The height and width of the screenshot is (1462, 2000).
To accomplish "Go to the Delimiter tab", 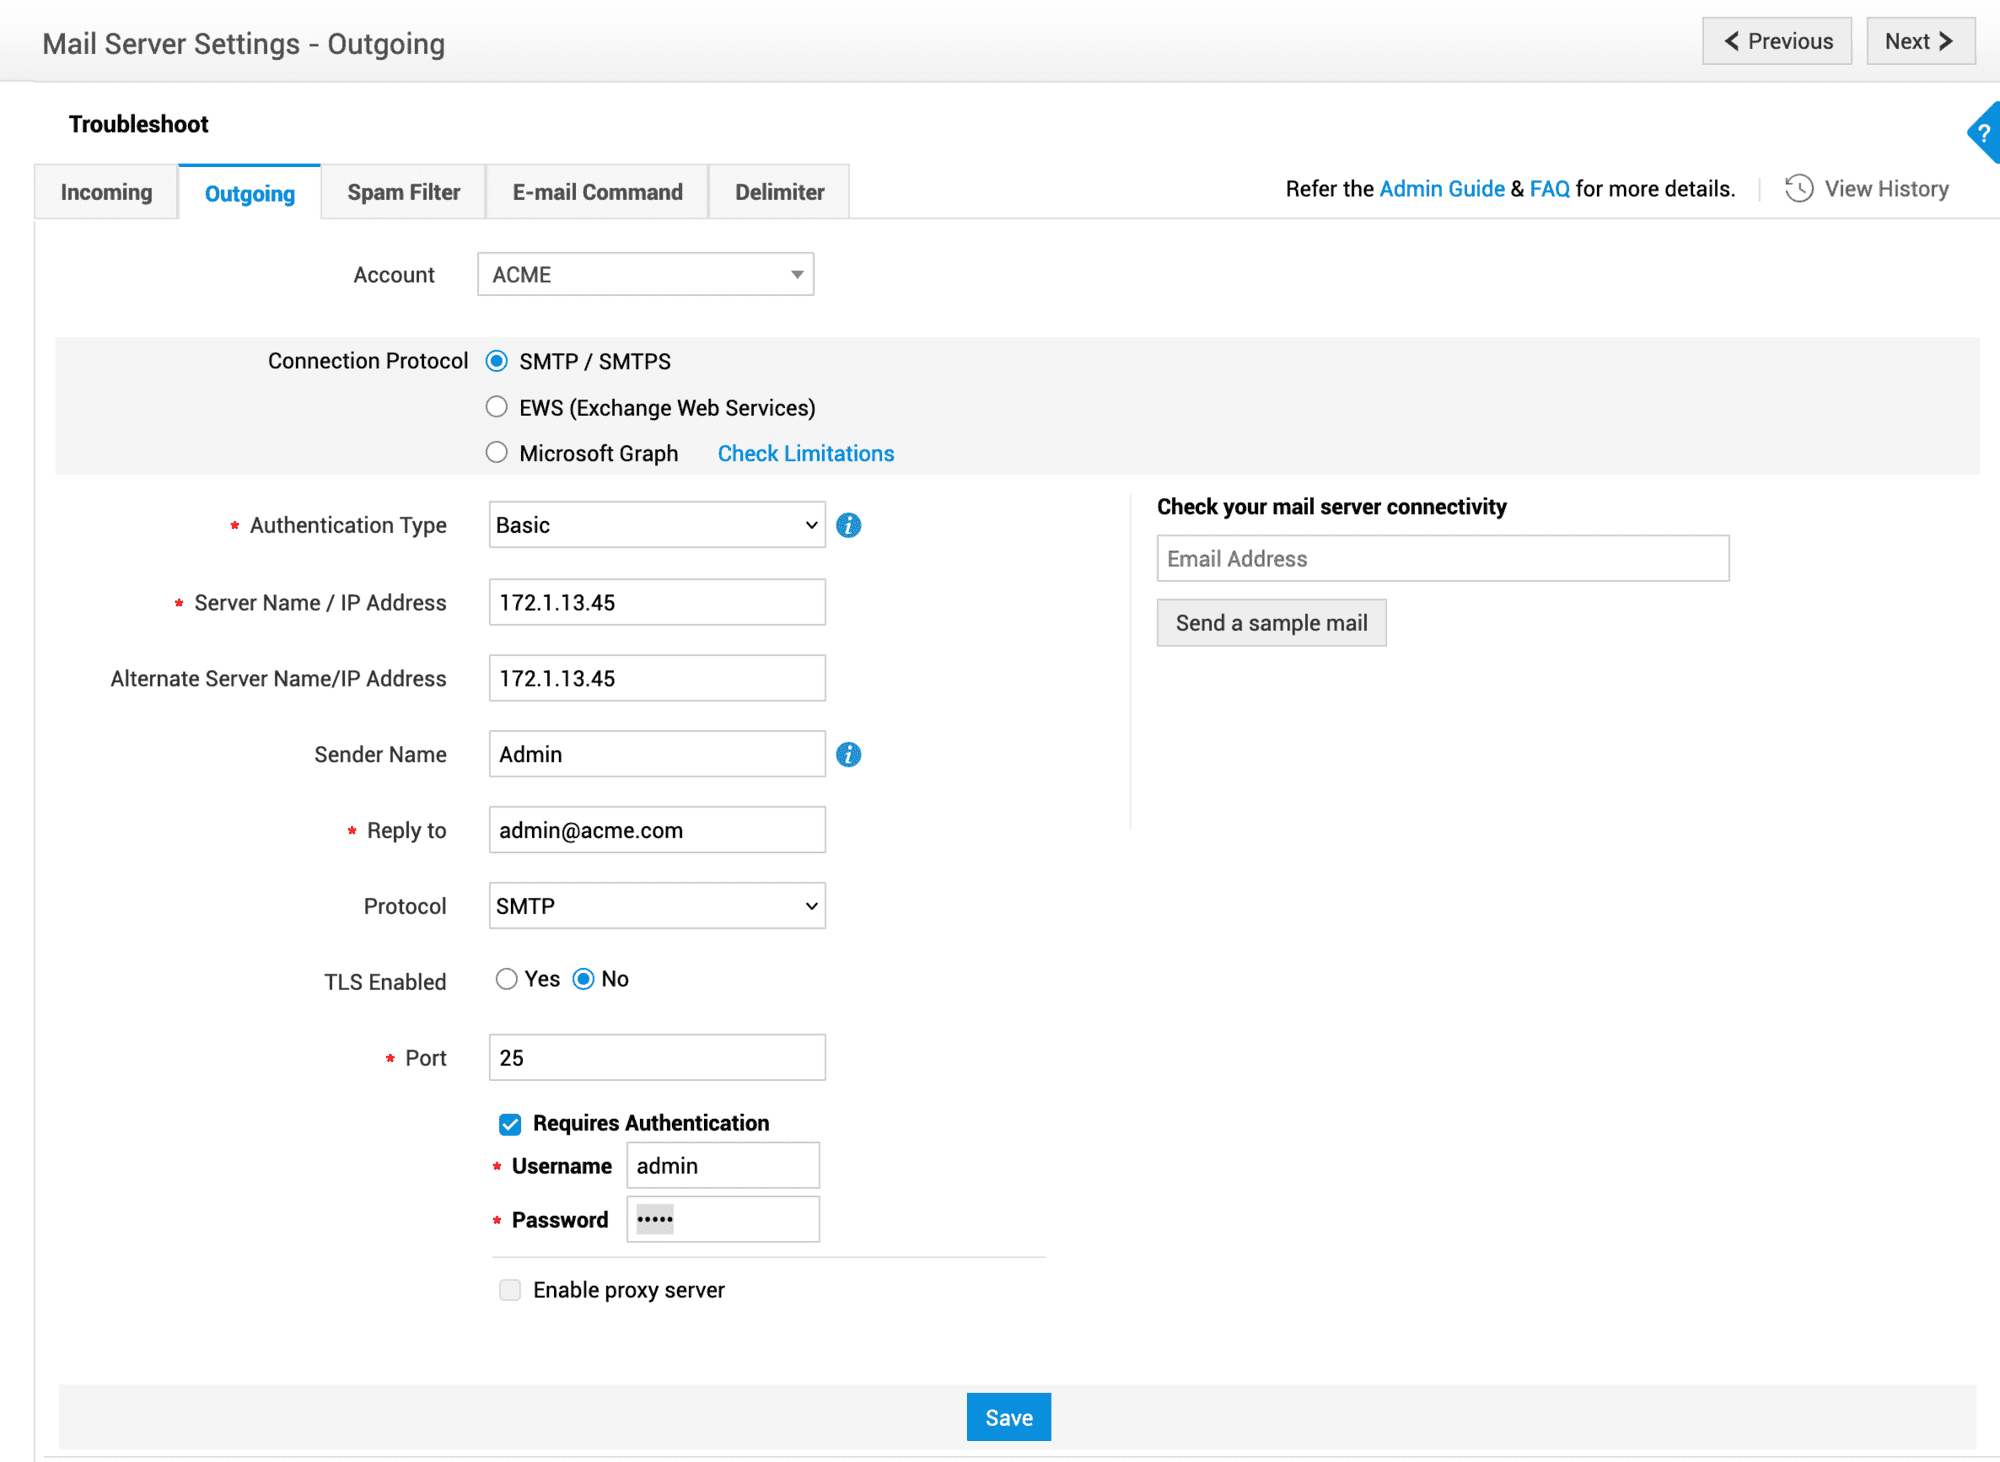I will [x=779, y=192].
